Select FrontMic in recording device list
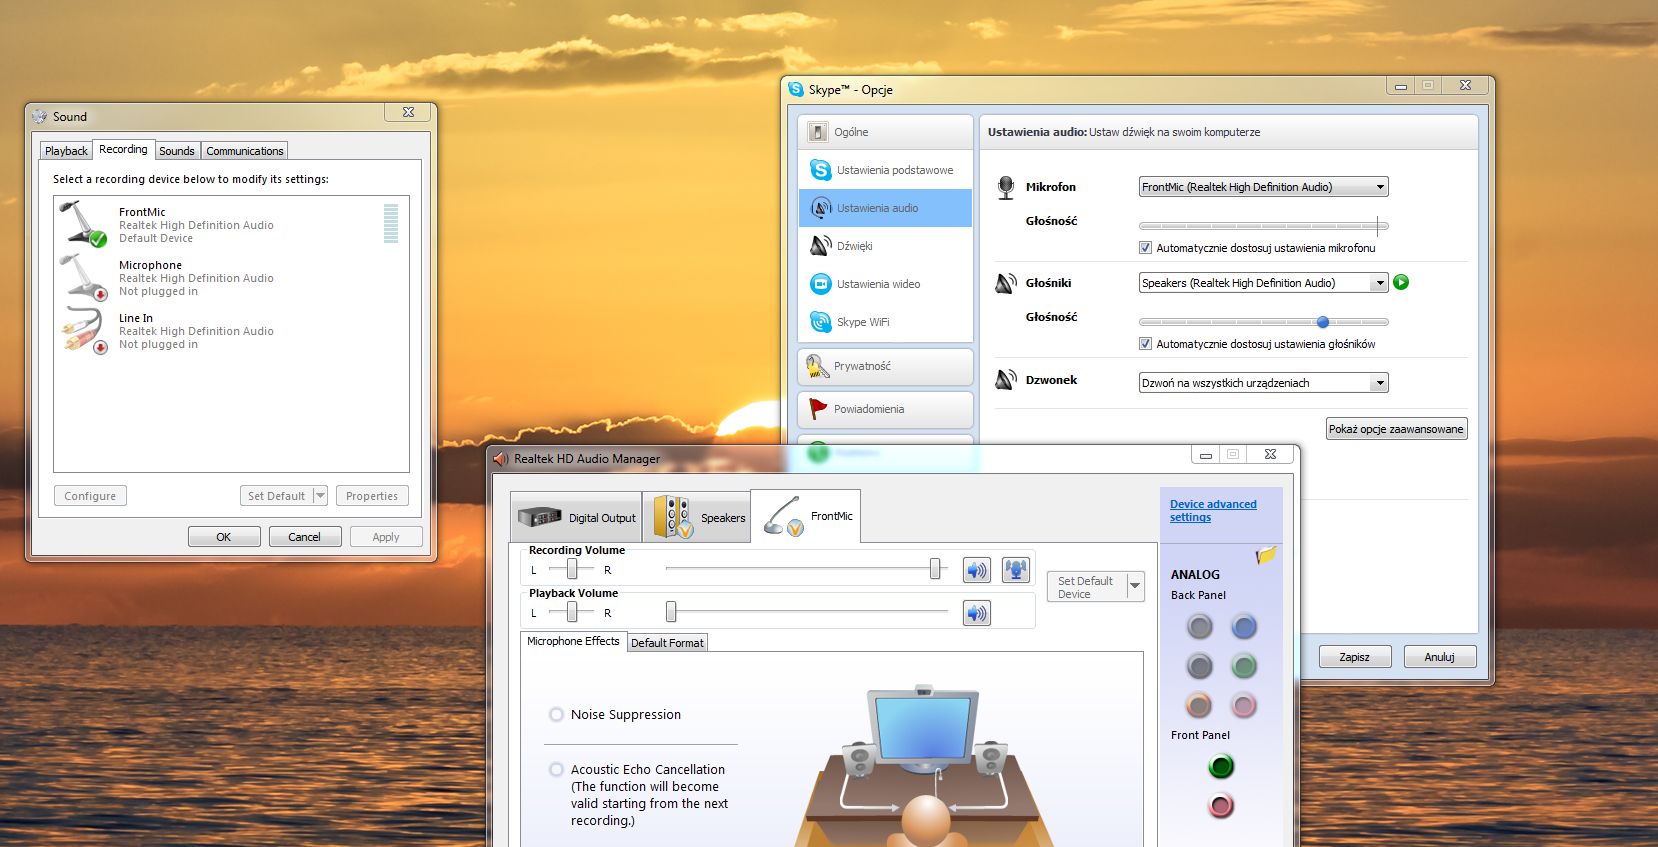Image resolution: width=1658 pixels, height=847 pixels. pyautogui.click(x=231, y=225)
